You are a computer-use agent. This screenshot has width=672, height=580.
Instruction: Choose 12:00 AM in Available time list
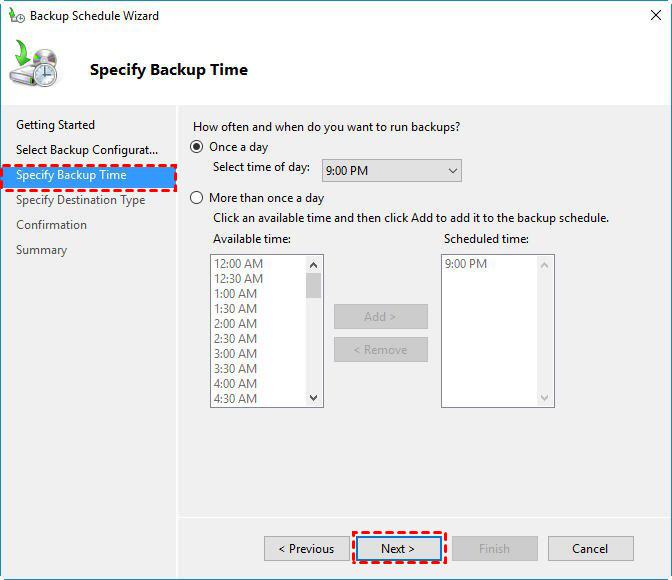coord(238,264)
